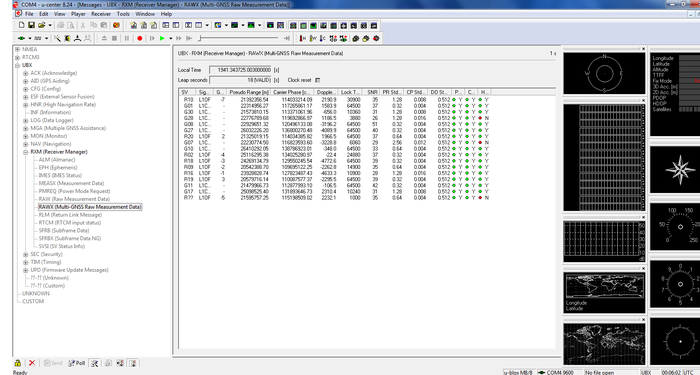Expand the MON (Monitor) node
This screenshot has height=375, width=700.
pyautogui.click(x=25, y=136)
